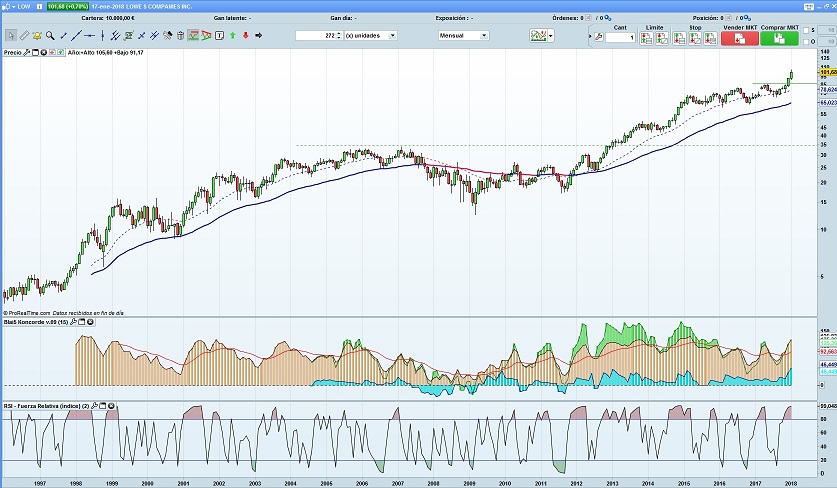Click the Cant order quantity field

click(x=620, y=37)
